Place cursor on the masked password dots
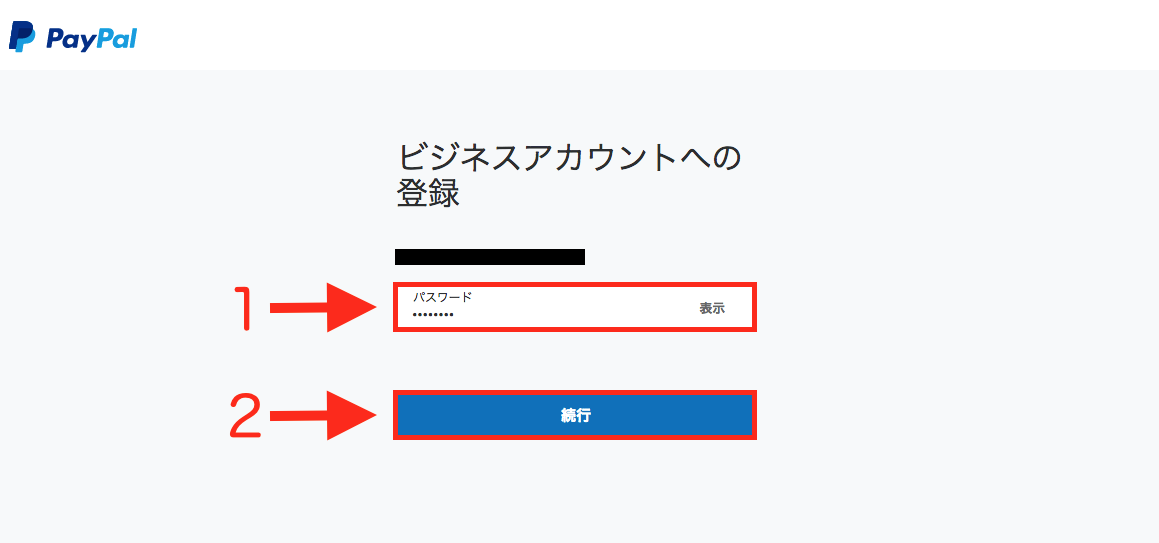1159x543 pixels. pos(433,315)
